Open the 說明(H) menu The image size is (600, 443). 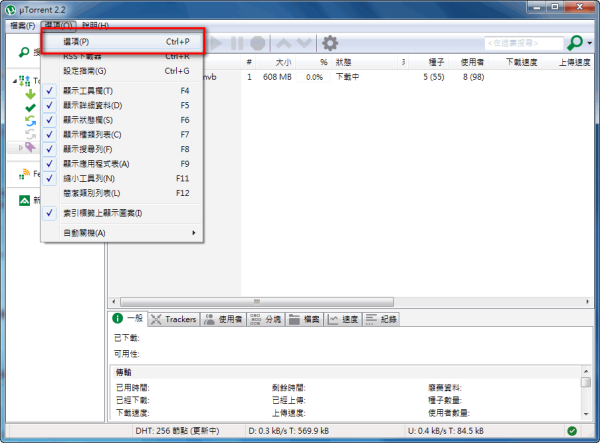click(95, 26)
